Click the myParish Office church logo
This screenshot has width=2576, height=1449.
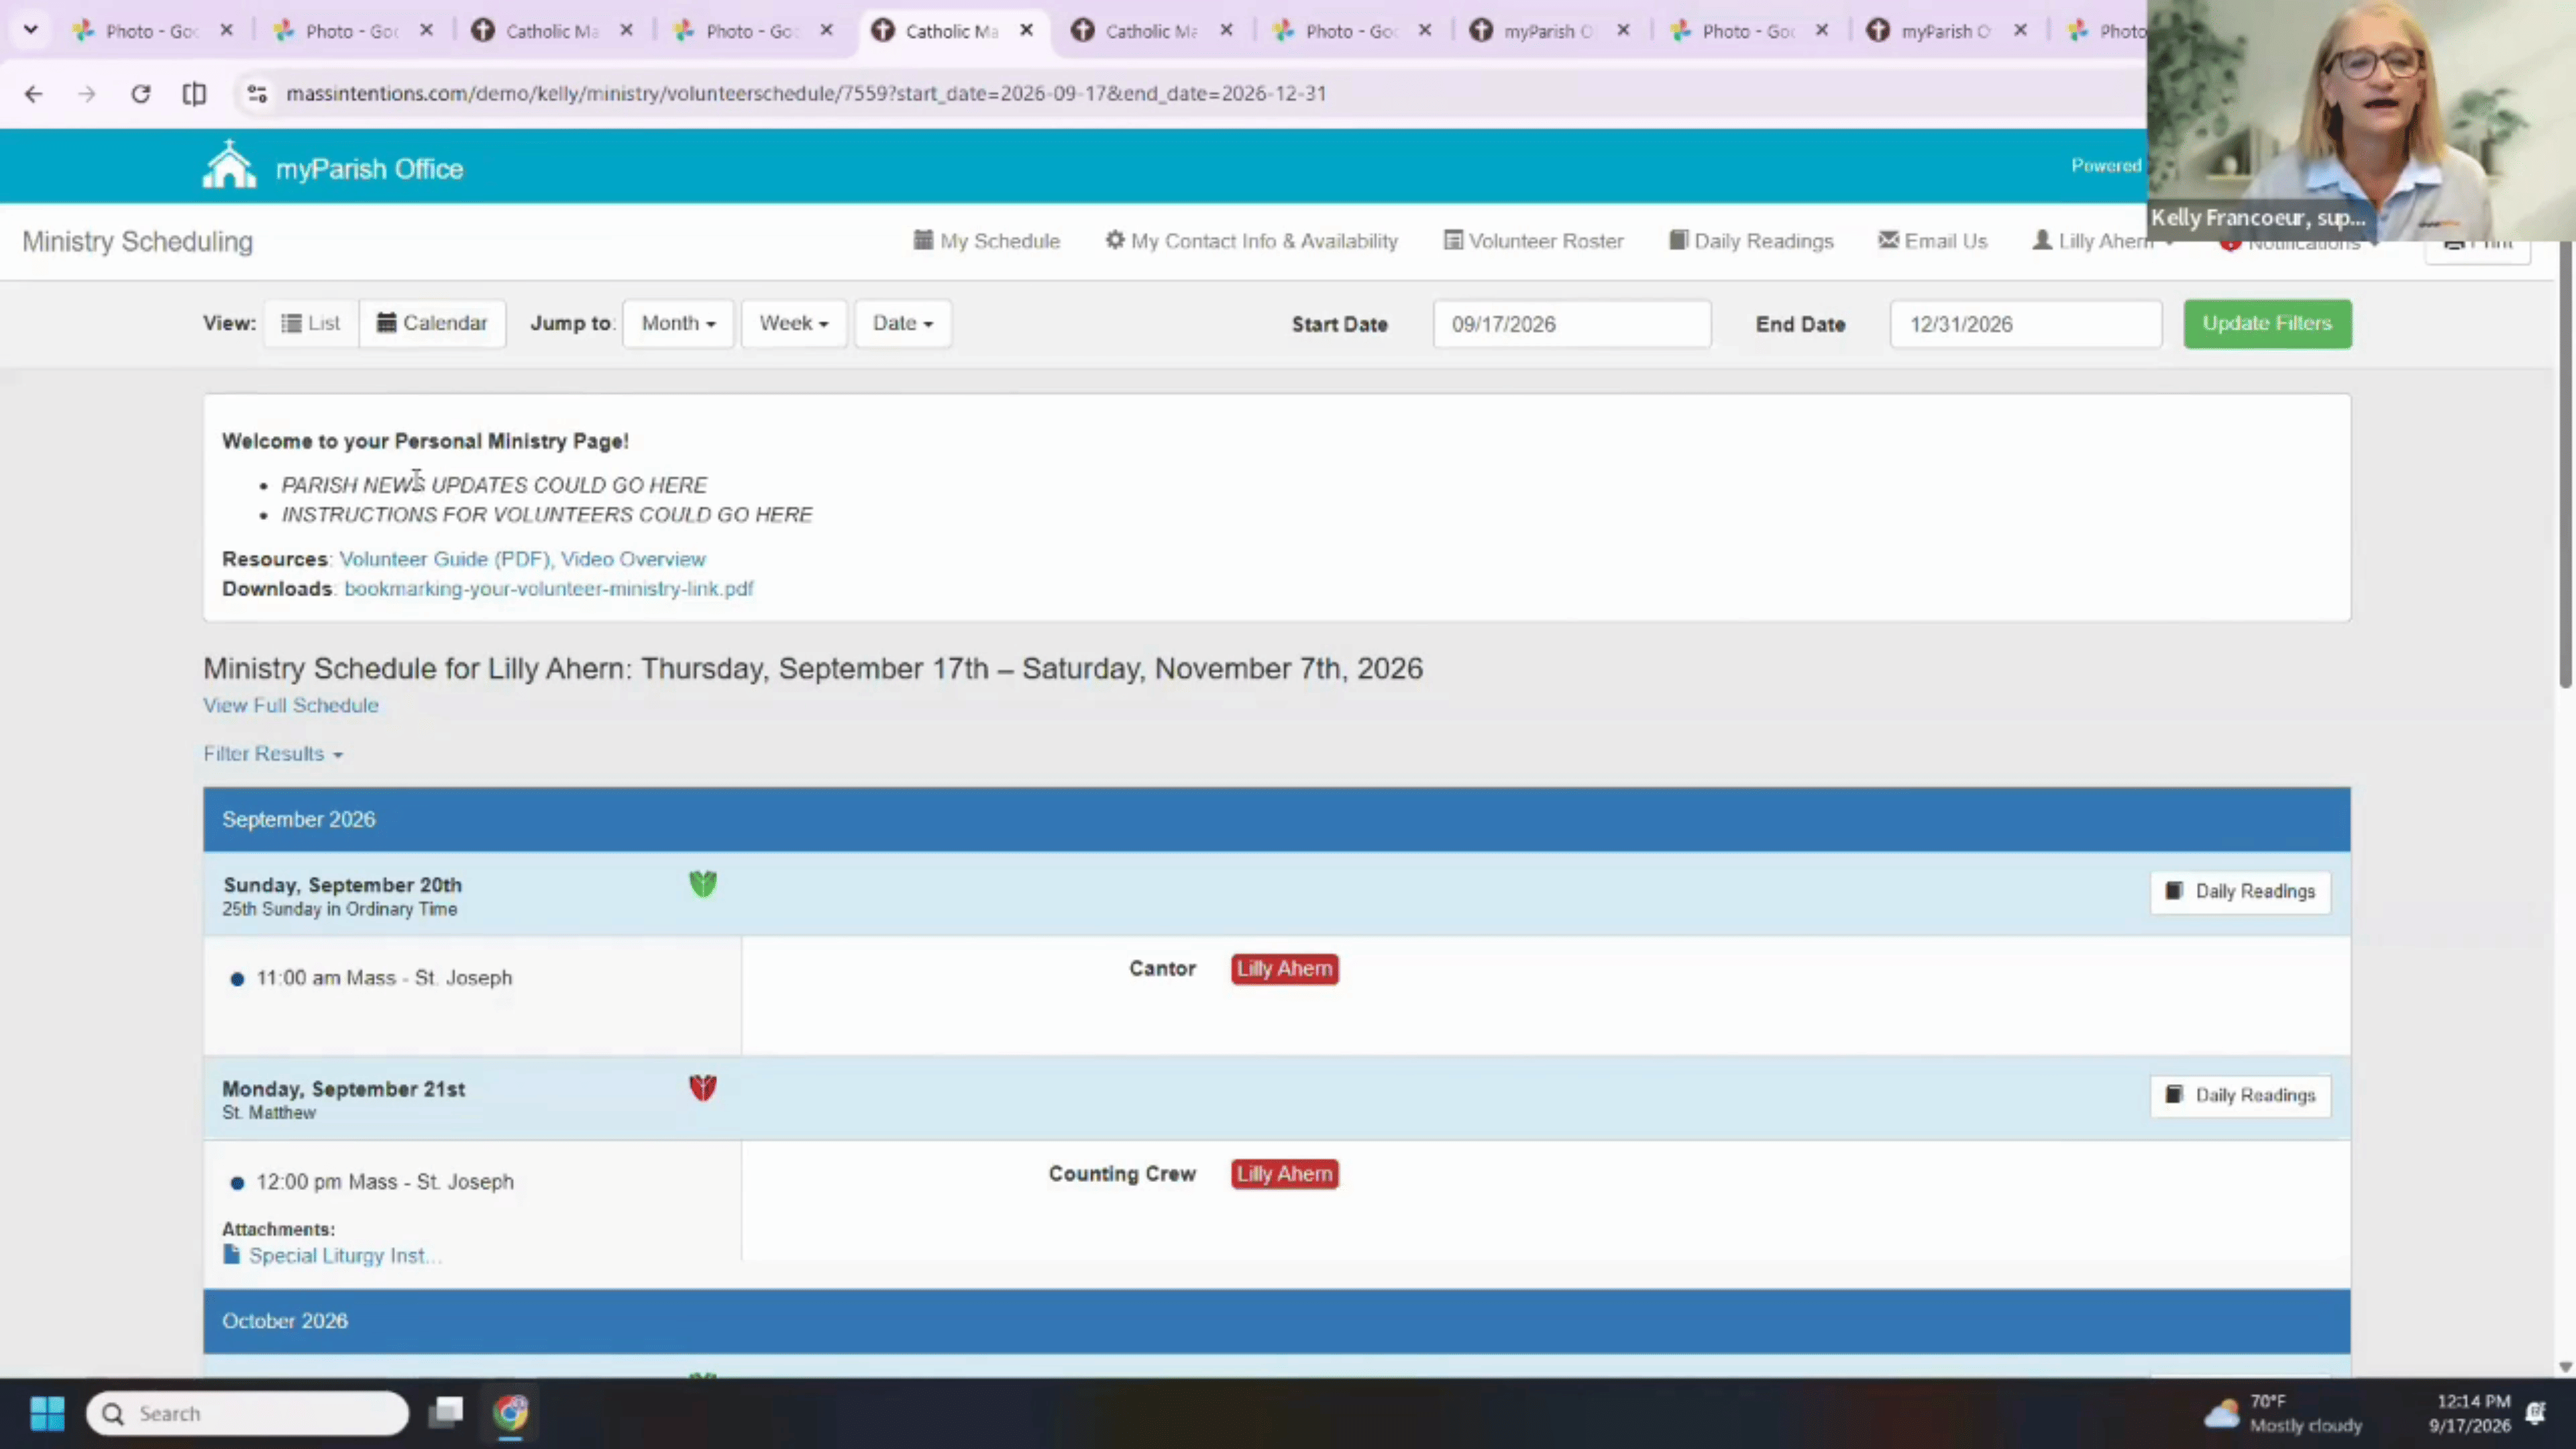229,165
